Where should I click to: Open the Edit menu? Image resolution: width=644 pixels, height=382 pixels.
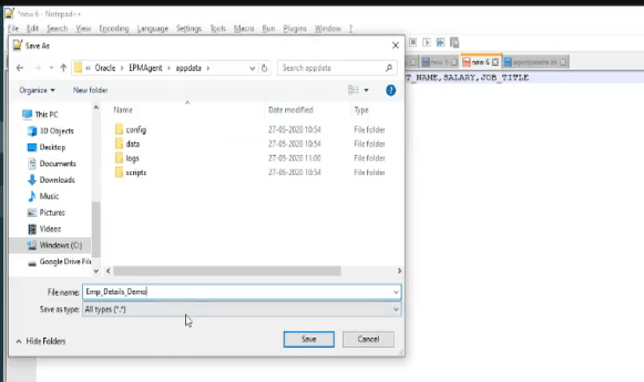click(x=32, y=28)
